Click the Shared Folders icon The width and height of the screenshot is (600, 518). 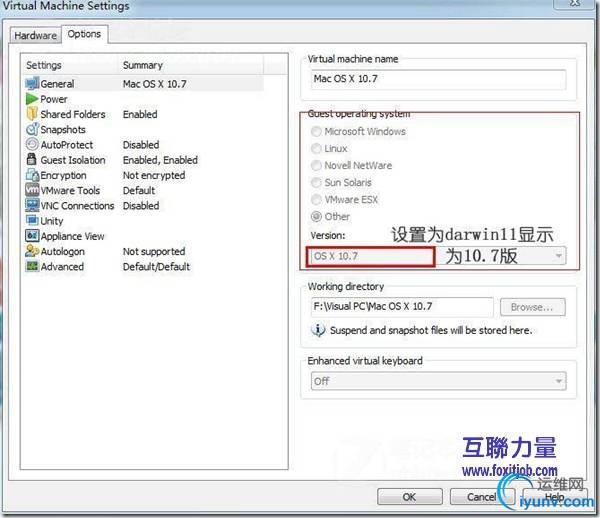pos(32,114)
